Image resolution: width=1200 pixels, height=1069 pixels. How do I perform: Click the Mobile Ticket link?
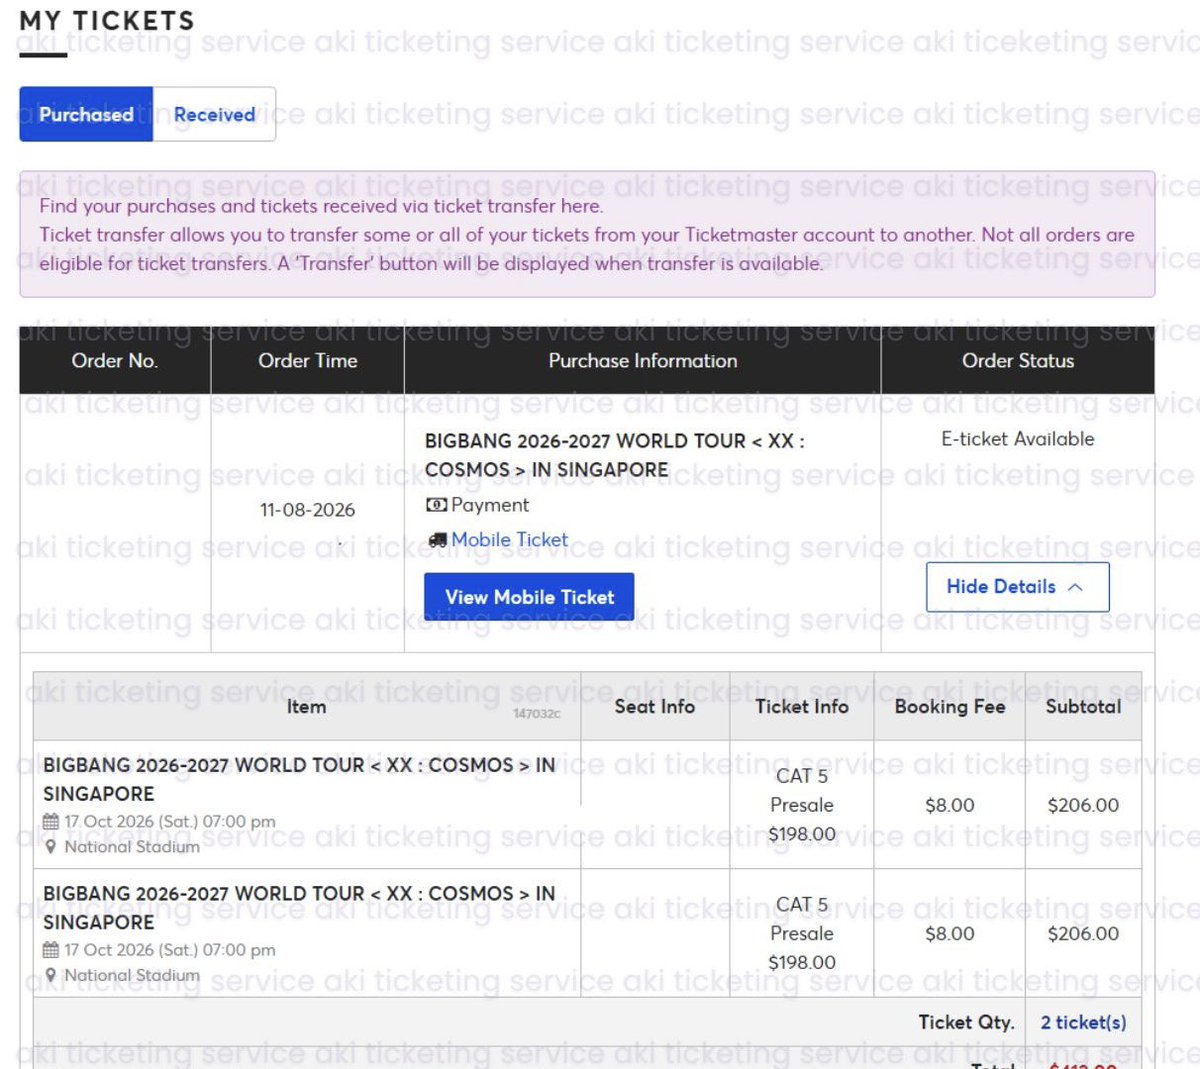(509, 540)
